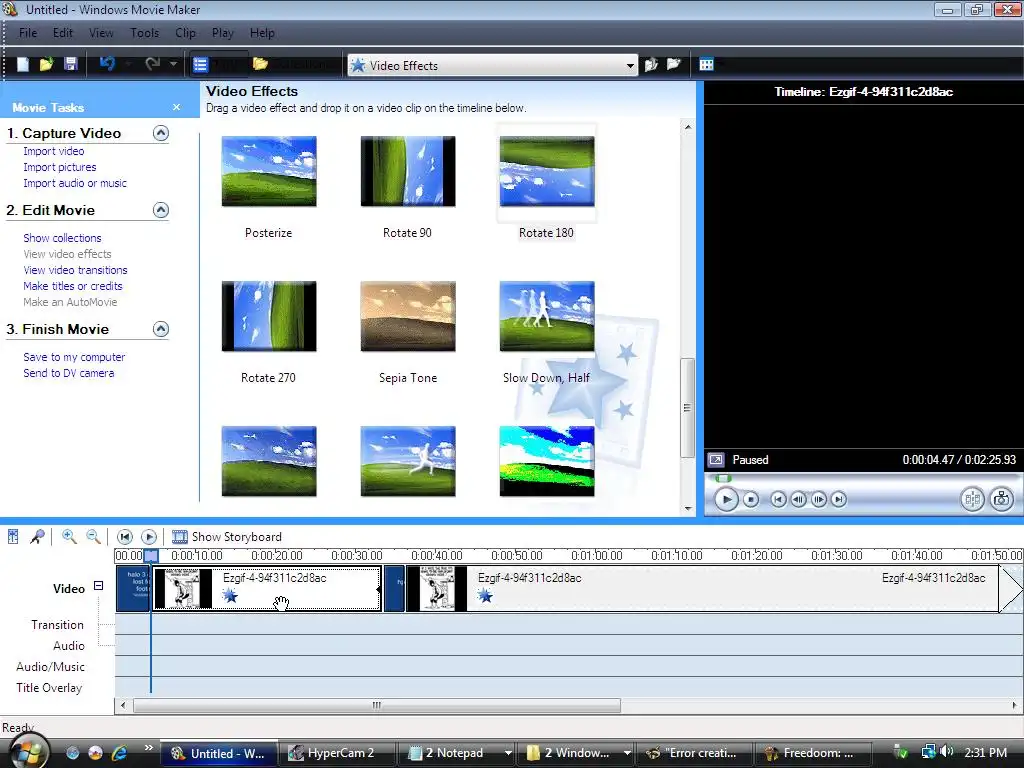This screenshot has width=1024, height=768.
Task: Close the Movie Tasks pane
Action: (x=176, y=107)
